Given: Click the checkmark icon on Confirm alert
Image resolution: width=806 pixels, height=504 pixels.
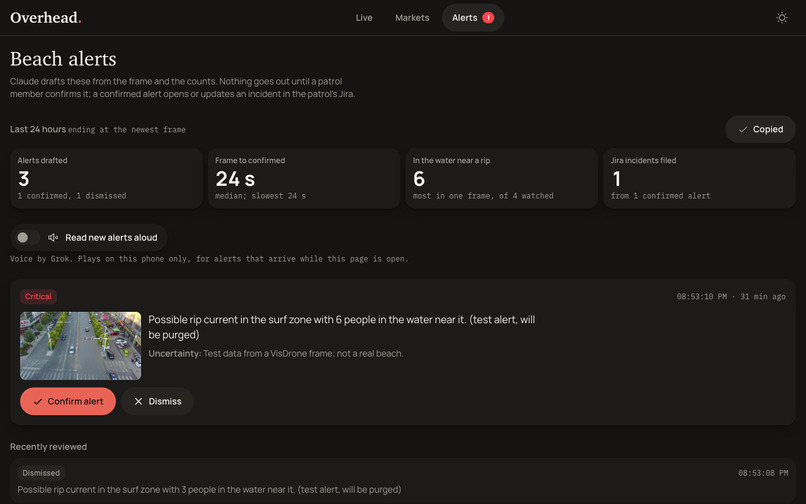Looking at the screenshot, I should (38, 402).
